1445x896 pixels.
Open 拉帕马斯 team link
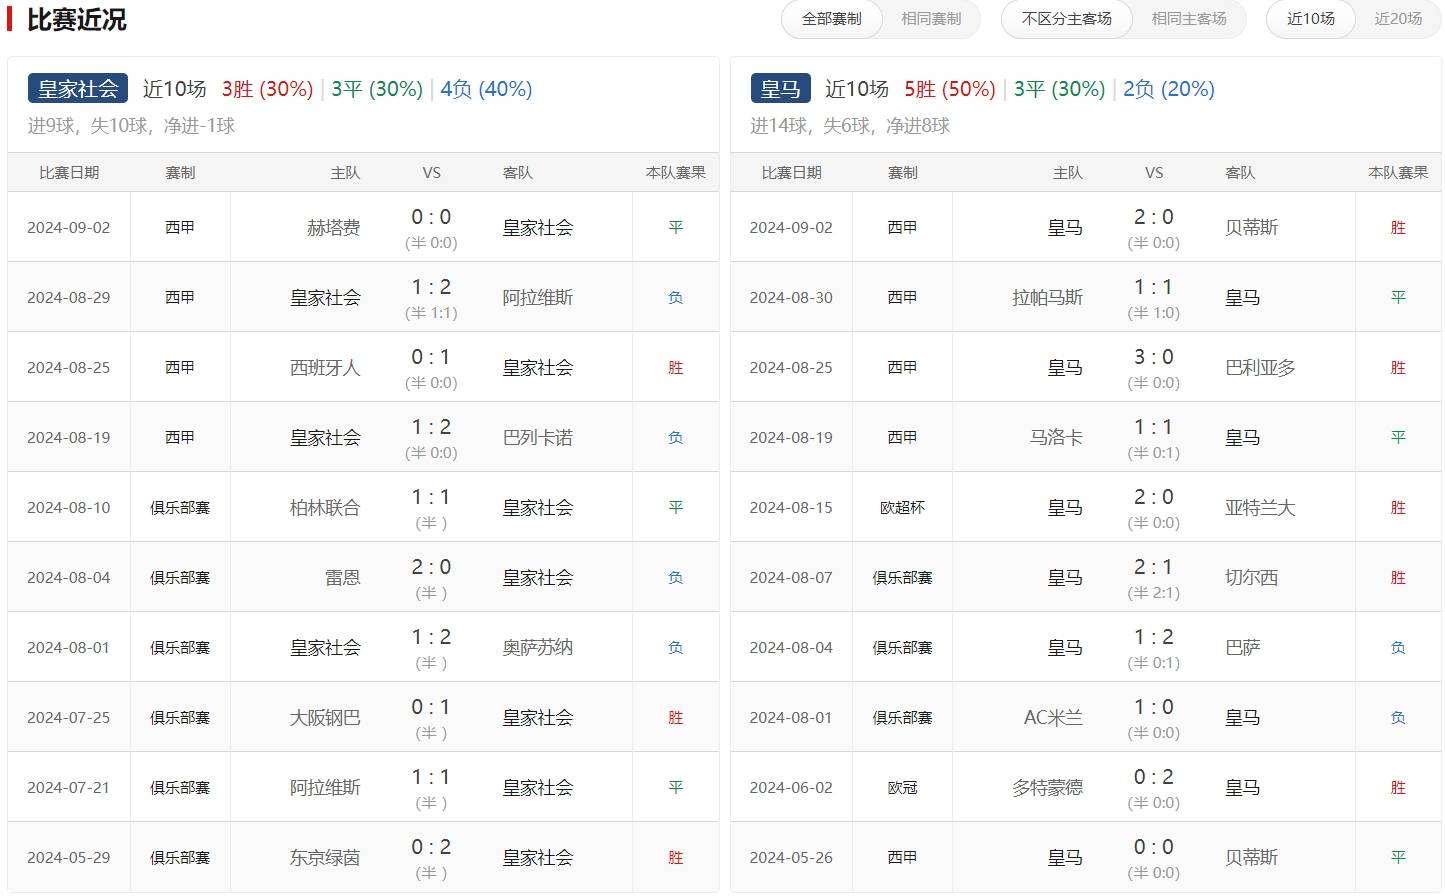(1047, 298)
